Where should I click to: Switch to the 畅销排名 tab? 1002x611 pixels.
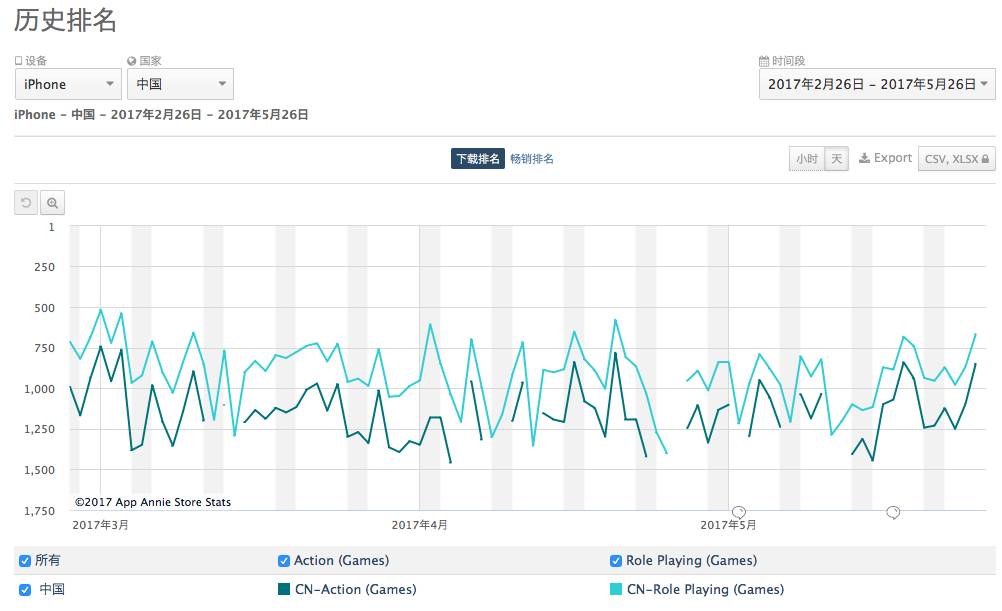(x=532, y=159)
